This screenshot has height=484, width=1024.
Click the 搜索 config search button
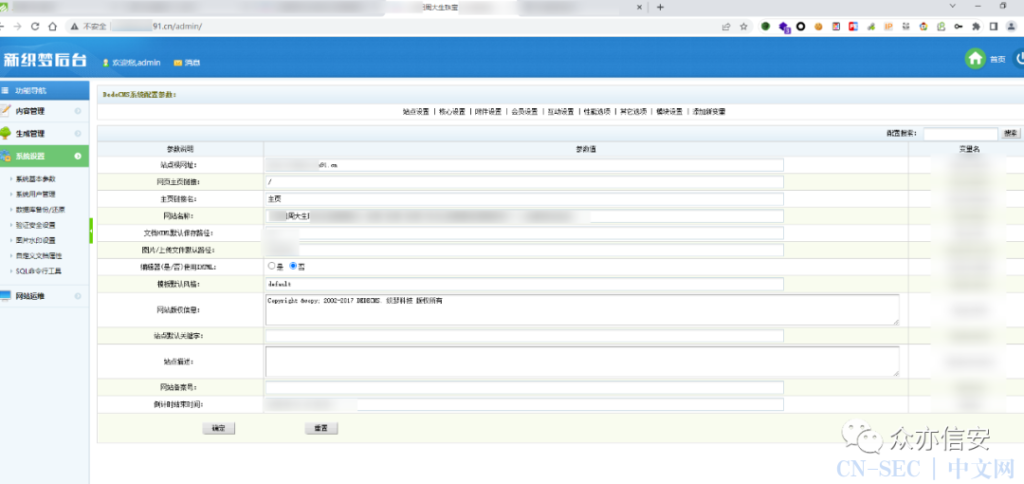[x=1011, y=133]
